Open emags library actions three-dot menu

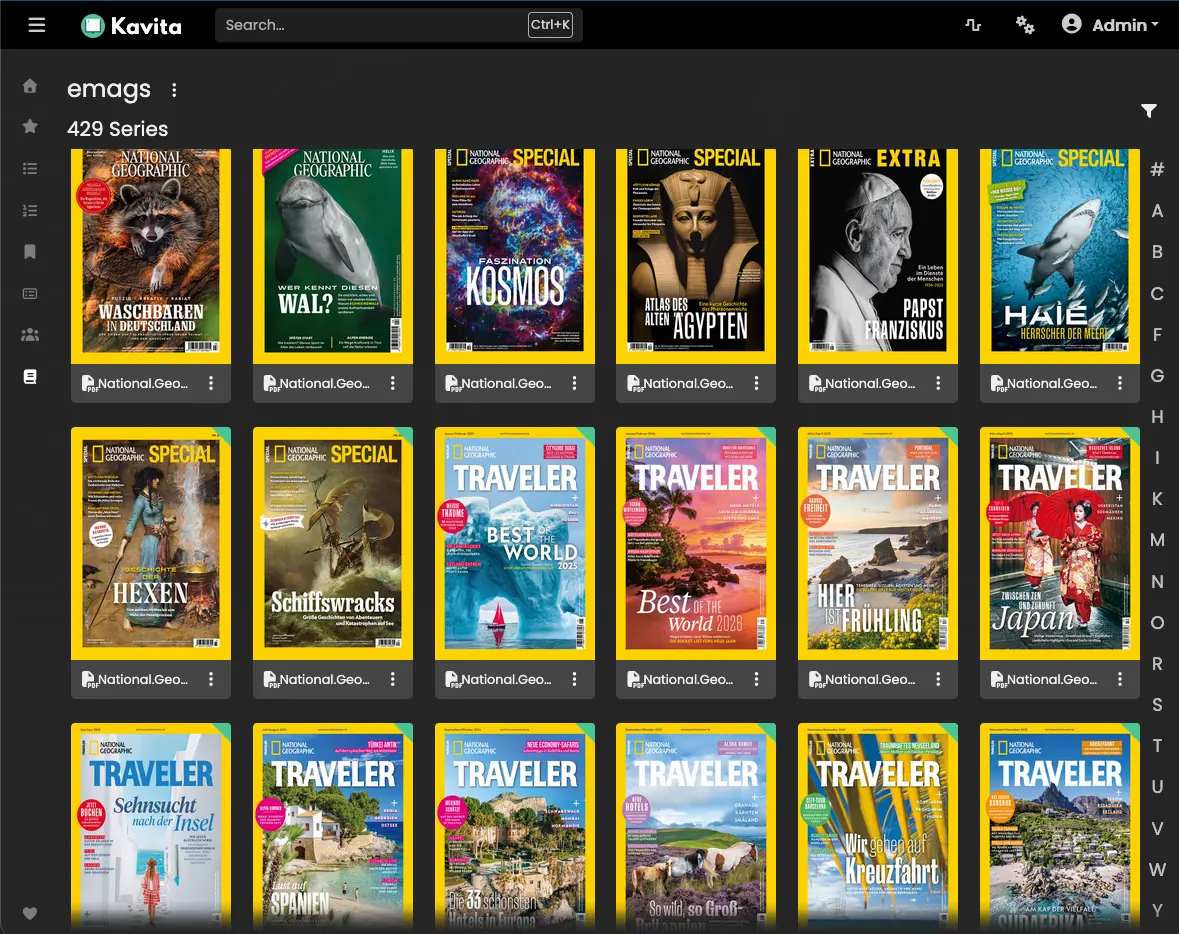(174, 90)
